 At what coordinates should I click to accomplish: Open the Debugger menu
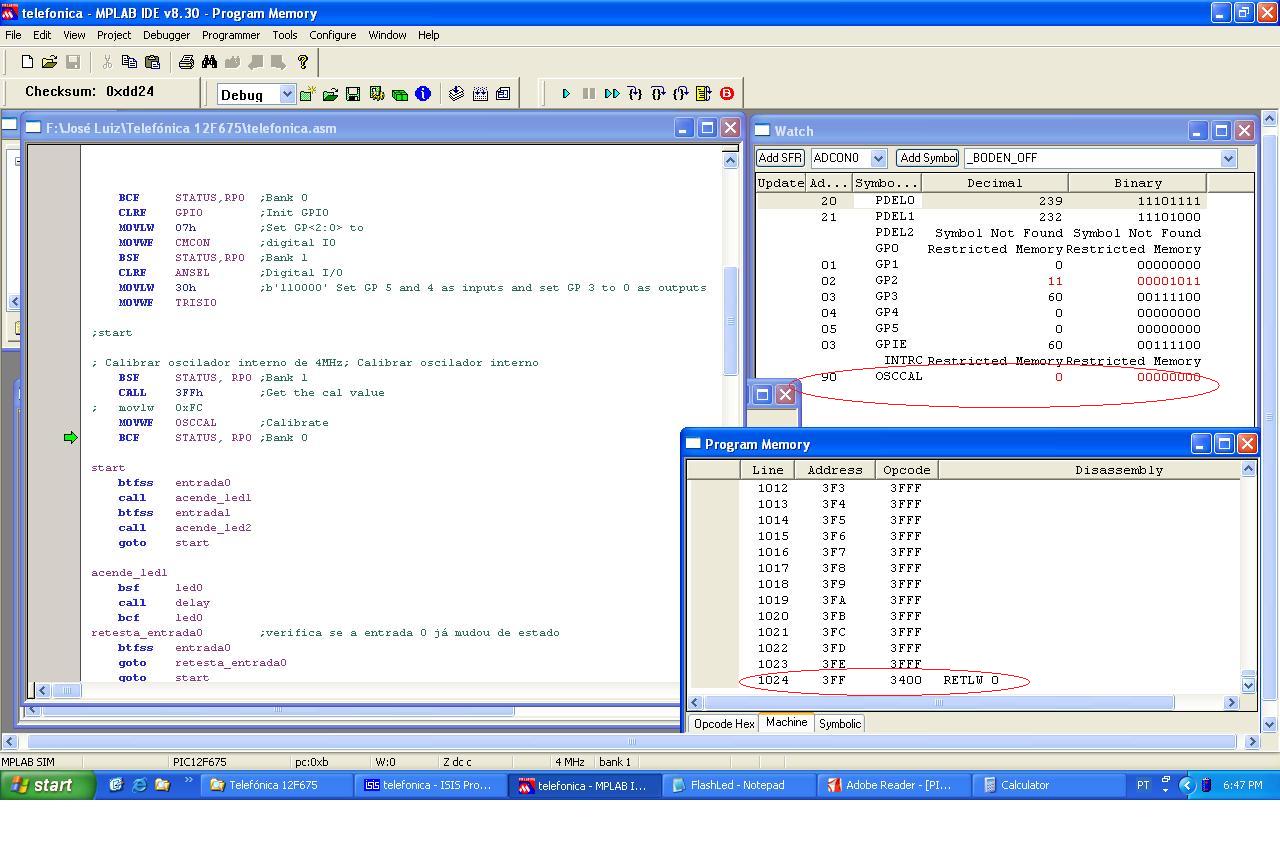[166, 35]
